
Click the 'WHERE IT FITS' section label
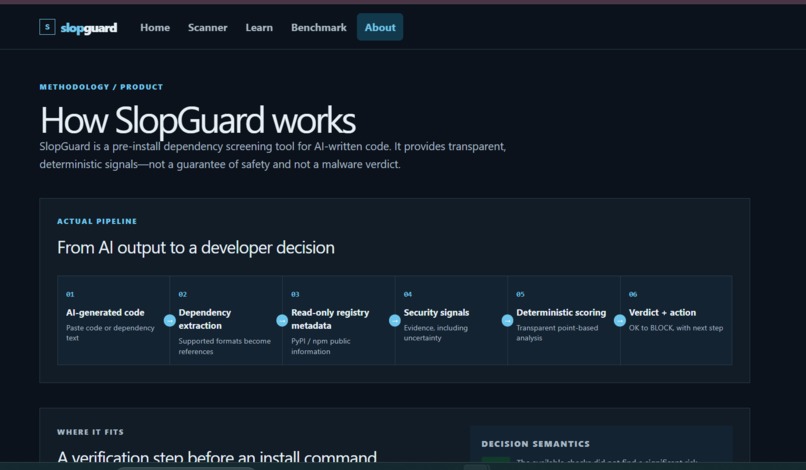point(90,432)
